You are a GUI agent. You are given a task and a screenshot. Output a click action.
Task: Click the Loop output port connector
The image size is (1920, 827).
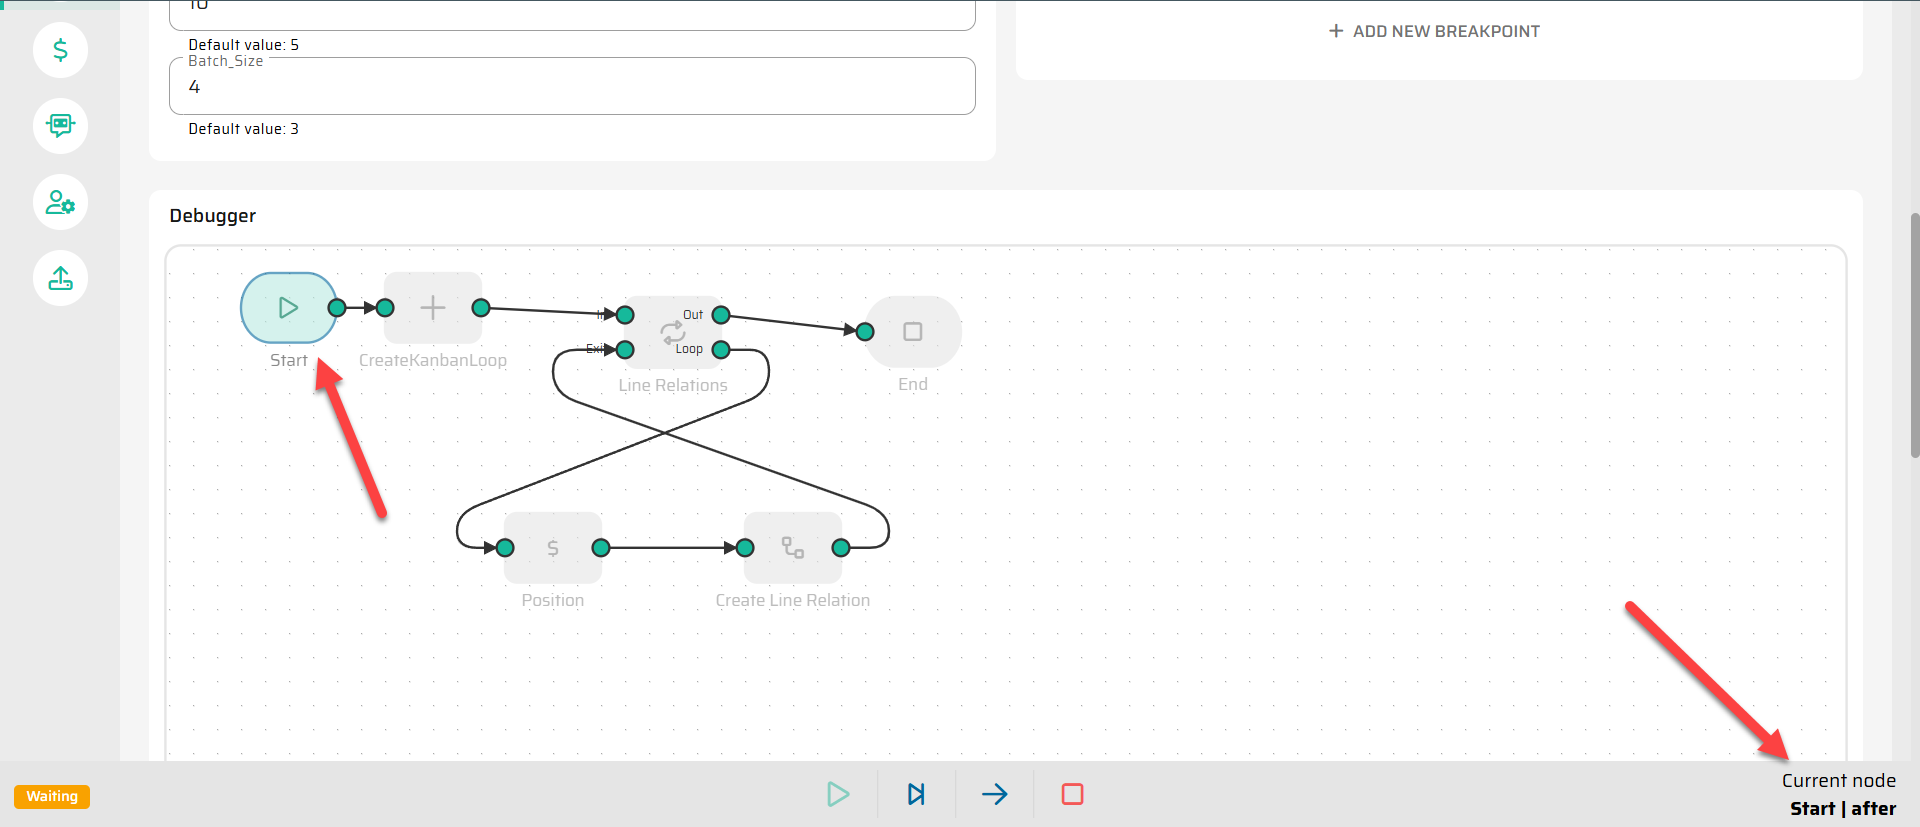click(x=721, y=350)
